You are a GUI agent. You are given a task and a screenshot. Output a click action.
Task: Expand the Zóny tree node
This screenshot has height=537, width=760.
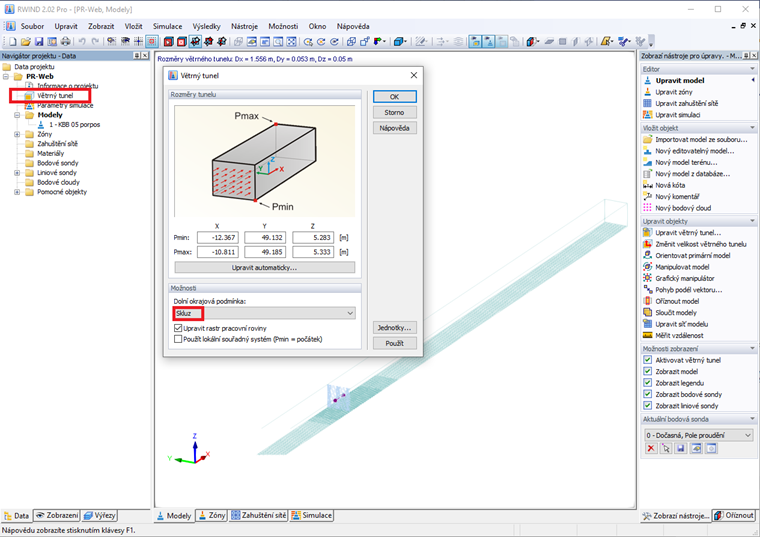coord(17,134)
